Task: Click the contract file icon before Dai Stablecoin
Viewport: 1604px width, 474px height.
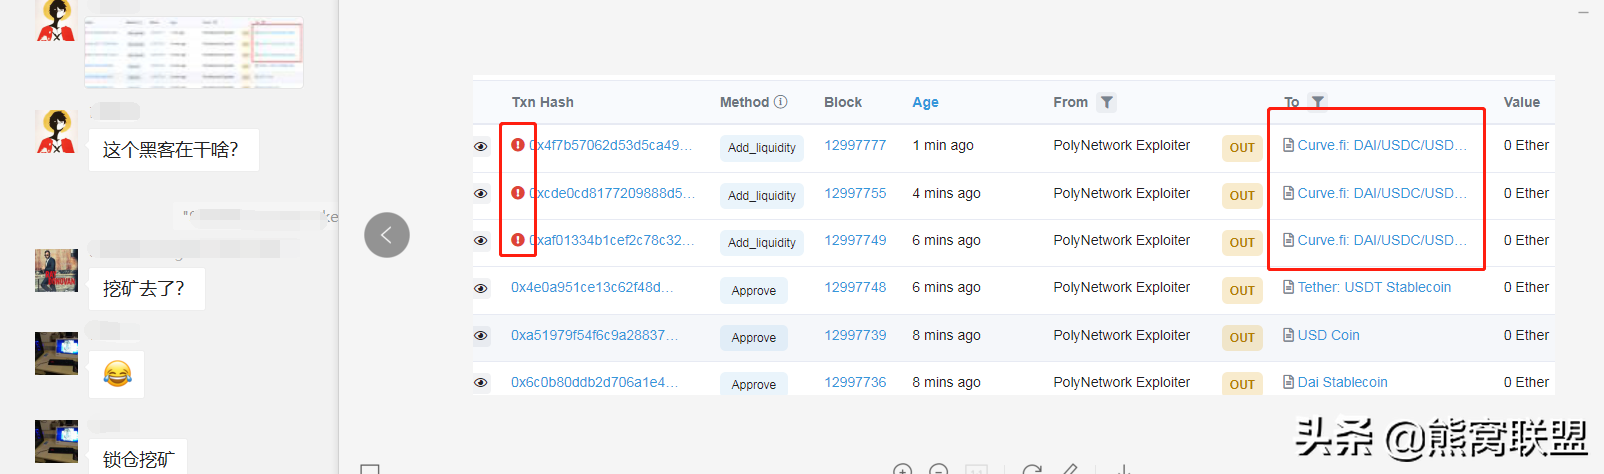Action: click(x=1289, y=382)
